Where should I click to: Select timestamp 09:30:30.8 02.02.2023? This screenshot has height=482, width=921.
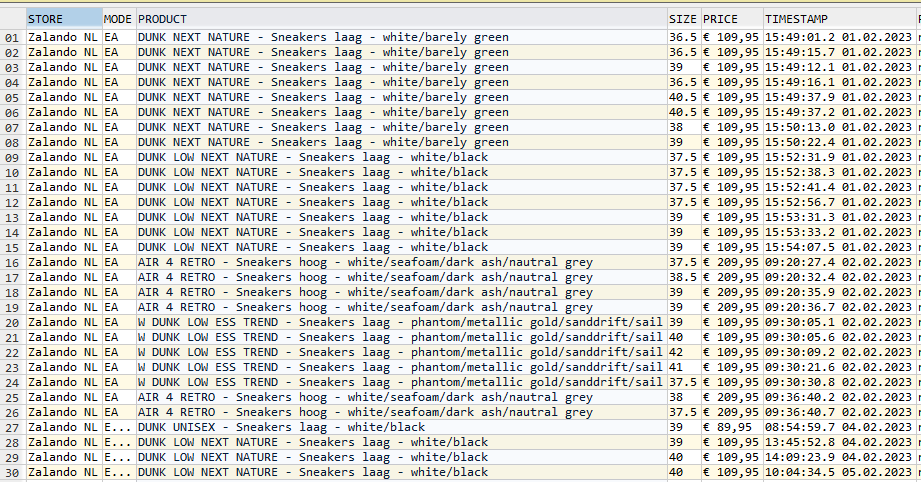(x=840, y=382)
